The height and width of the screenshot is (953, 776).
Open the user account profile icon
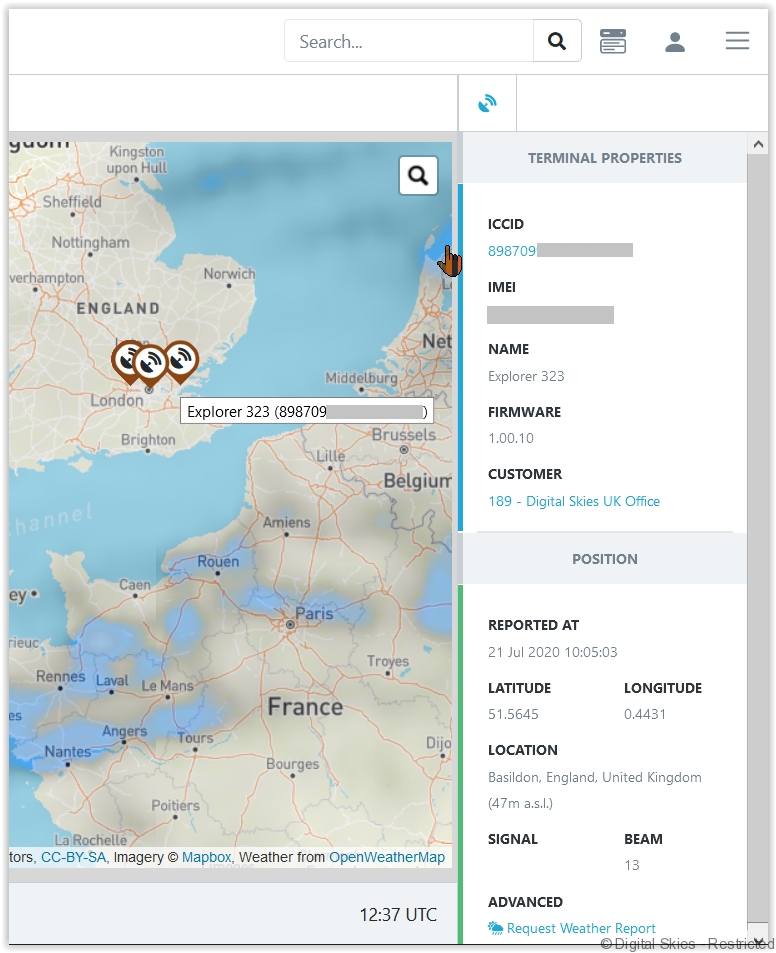coord(675,42)
